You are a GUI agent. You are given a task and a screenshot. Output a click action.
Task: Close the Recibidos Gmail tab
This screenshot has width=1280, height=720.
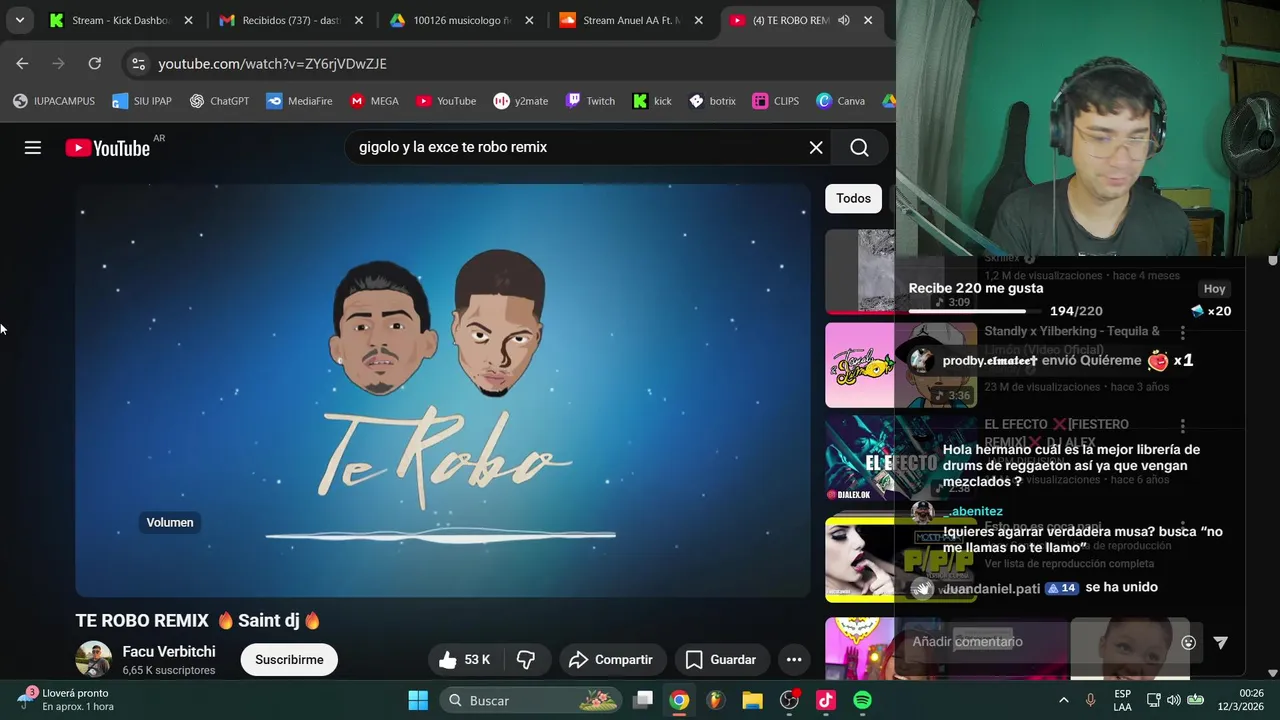pyautogui.click(x=359, y=20)
